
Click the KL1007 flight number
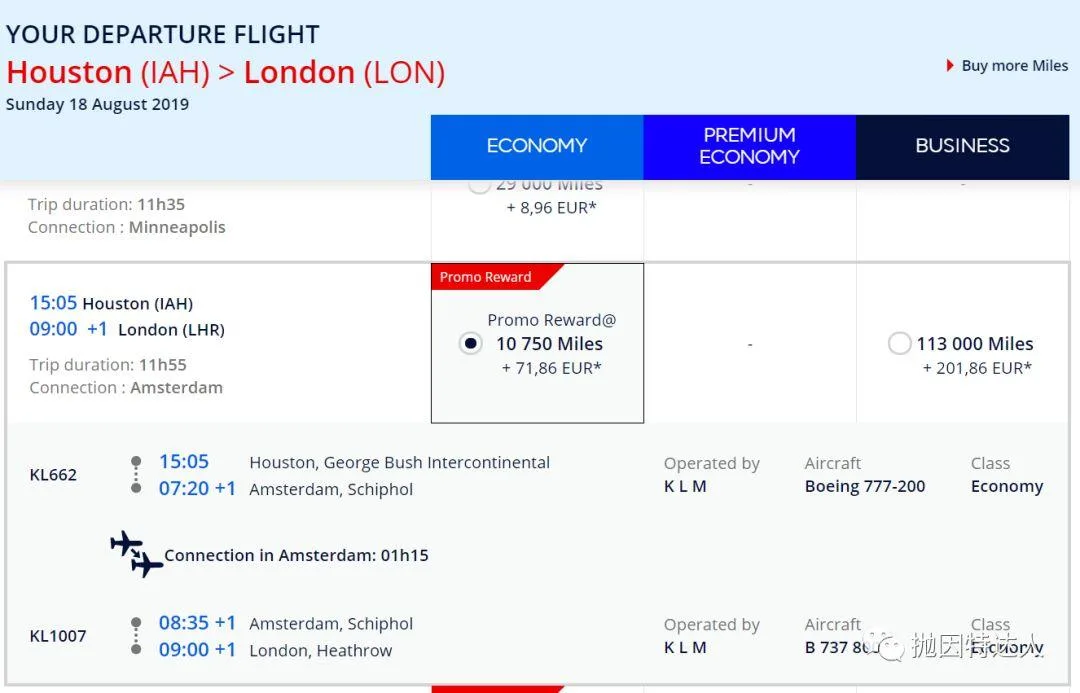[x=58, y=636]
